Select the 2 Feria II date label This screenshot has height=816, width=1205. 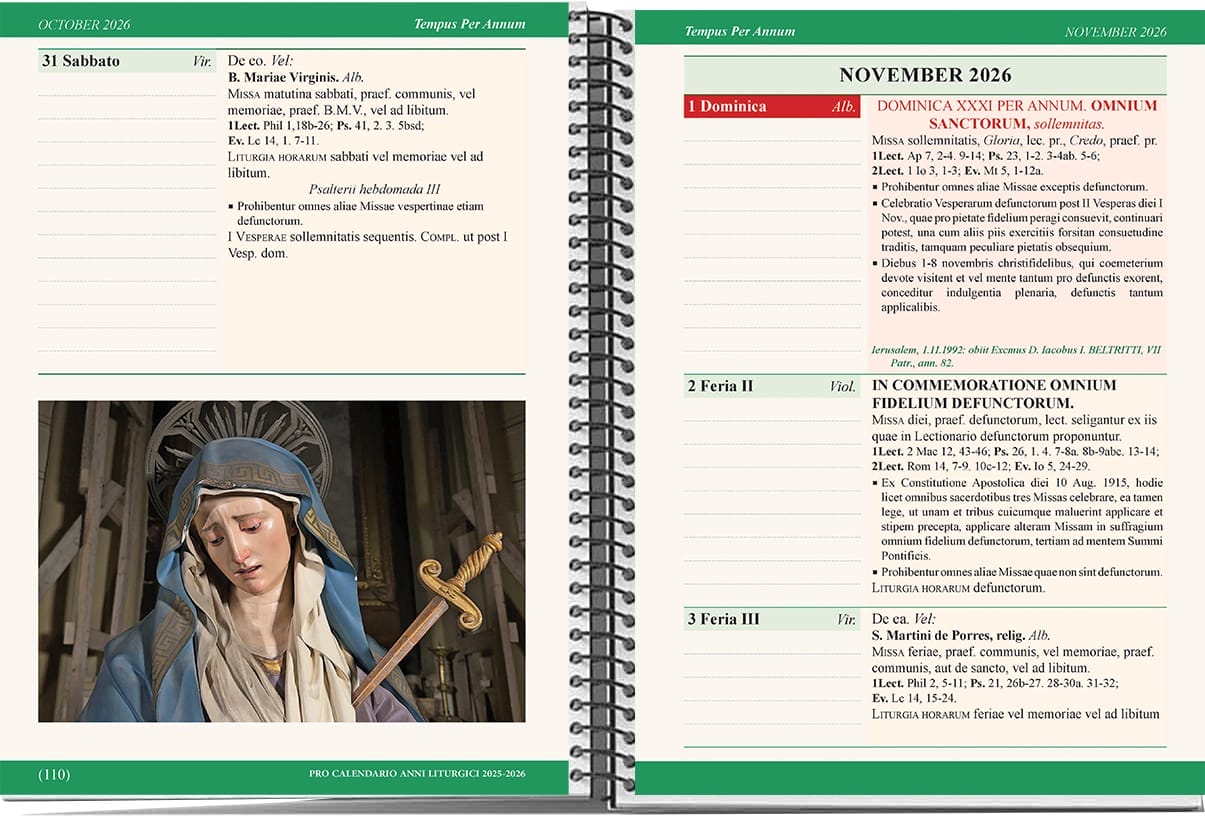click(720, 386)
